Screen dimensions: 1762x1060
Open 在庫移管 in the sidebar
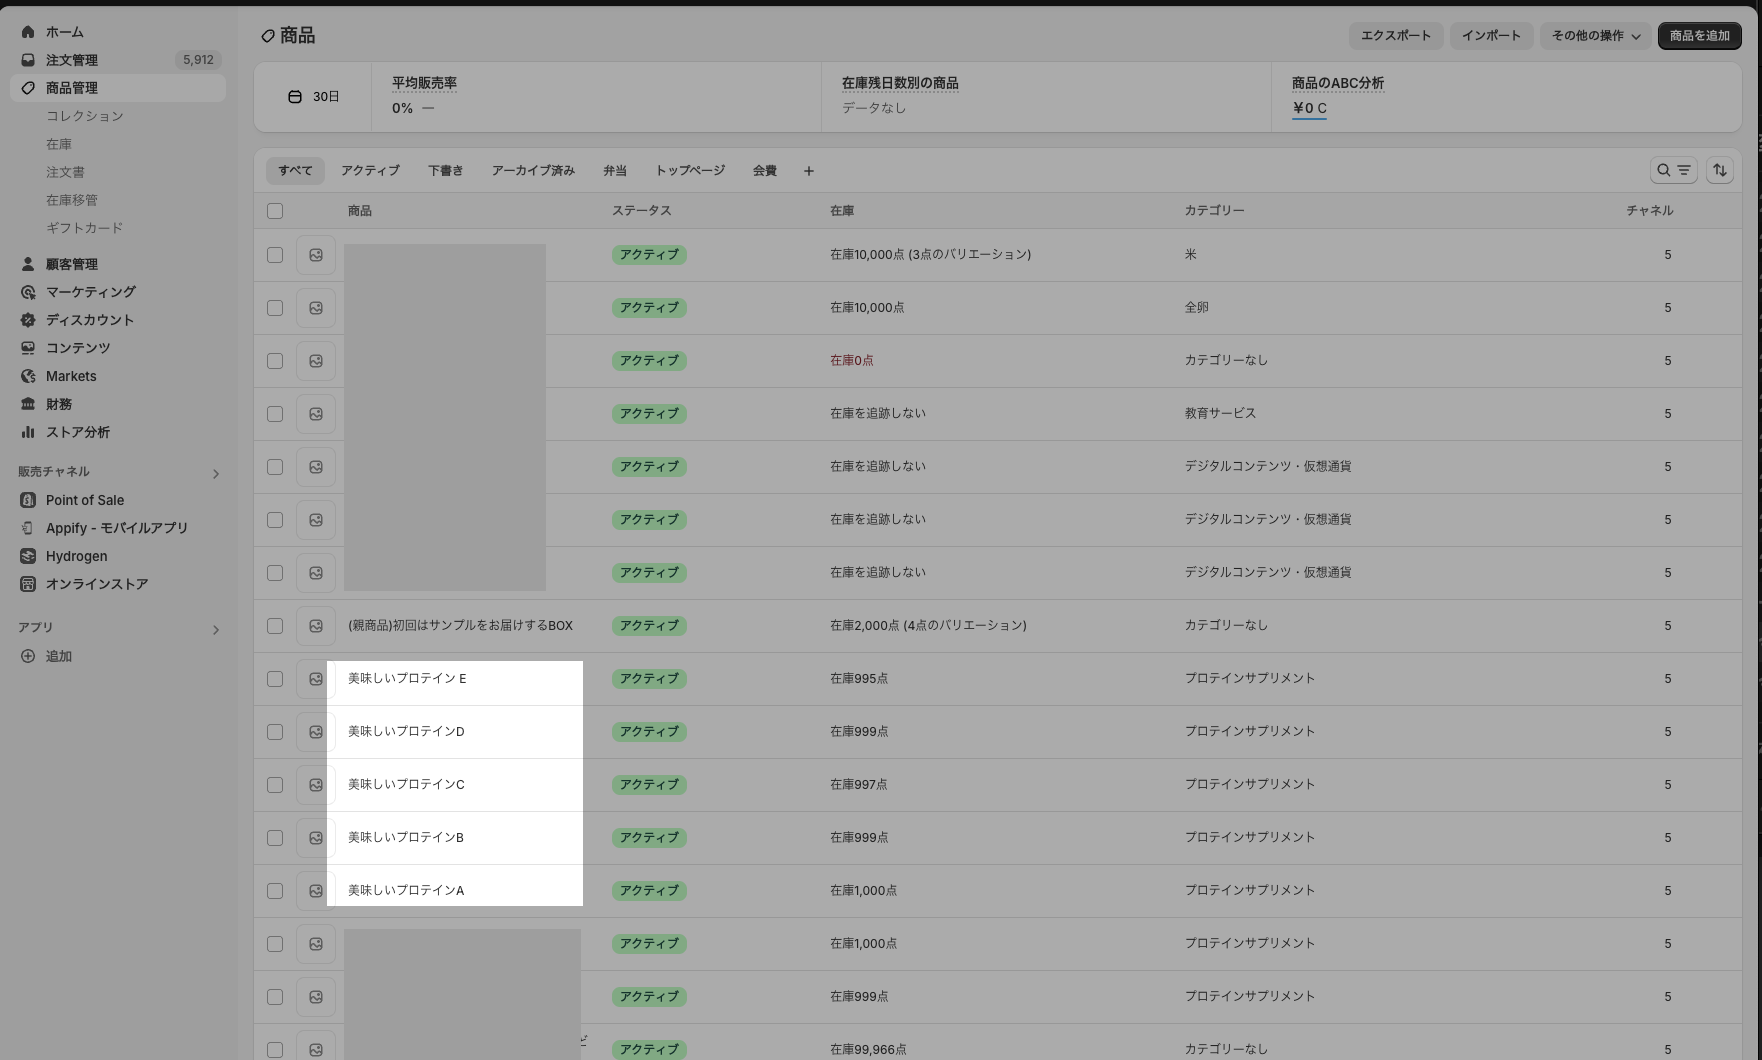pos(72,200)
